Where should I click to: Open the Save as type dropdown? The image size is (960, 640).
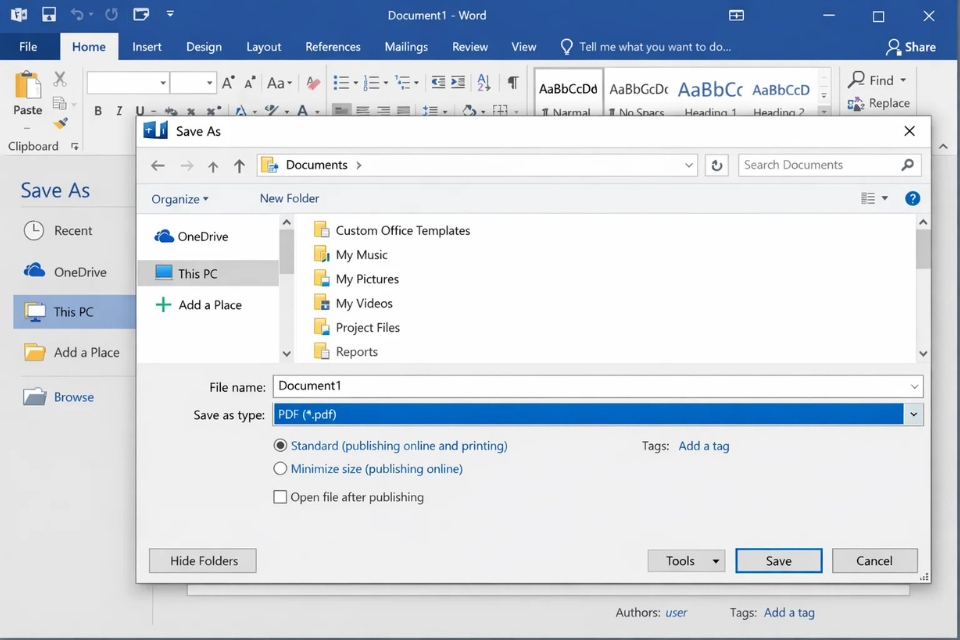coord(913,413)
